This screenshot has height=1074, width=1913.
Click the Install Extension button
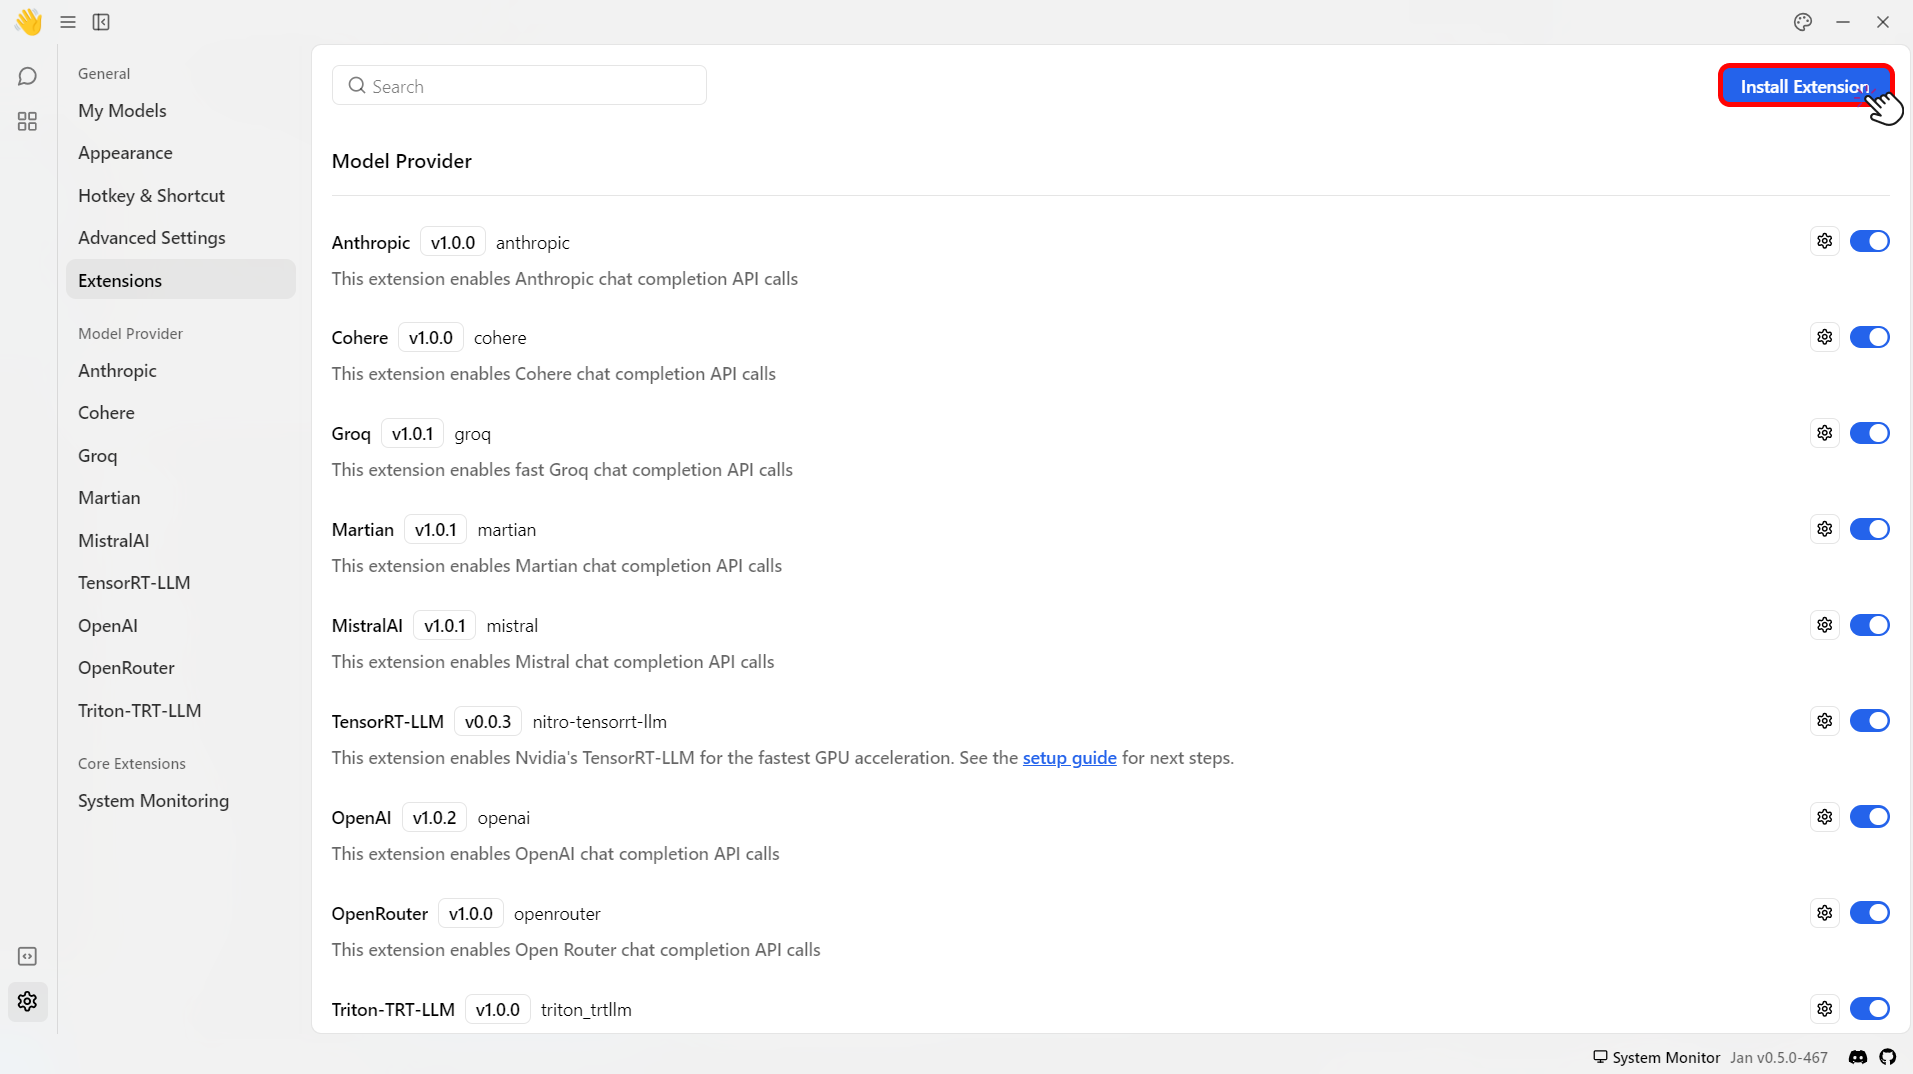click(x=1805, y=86)
